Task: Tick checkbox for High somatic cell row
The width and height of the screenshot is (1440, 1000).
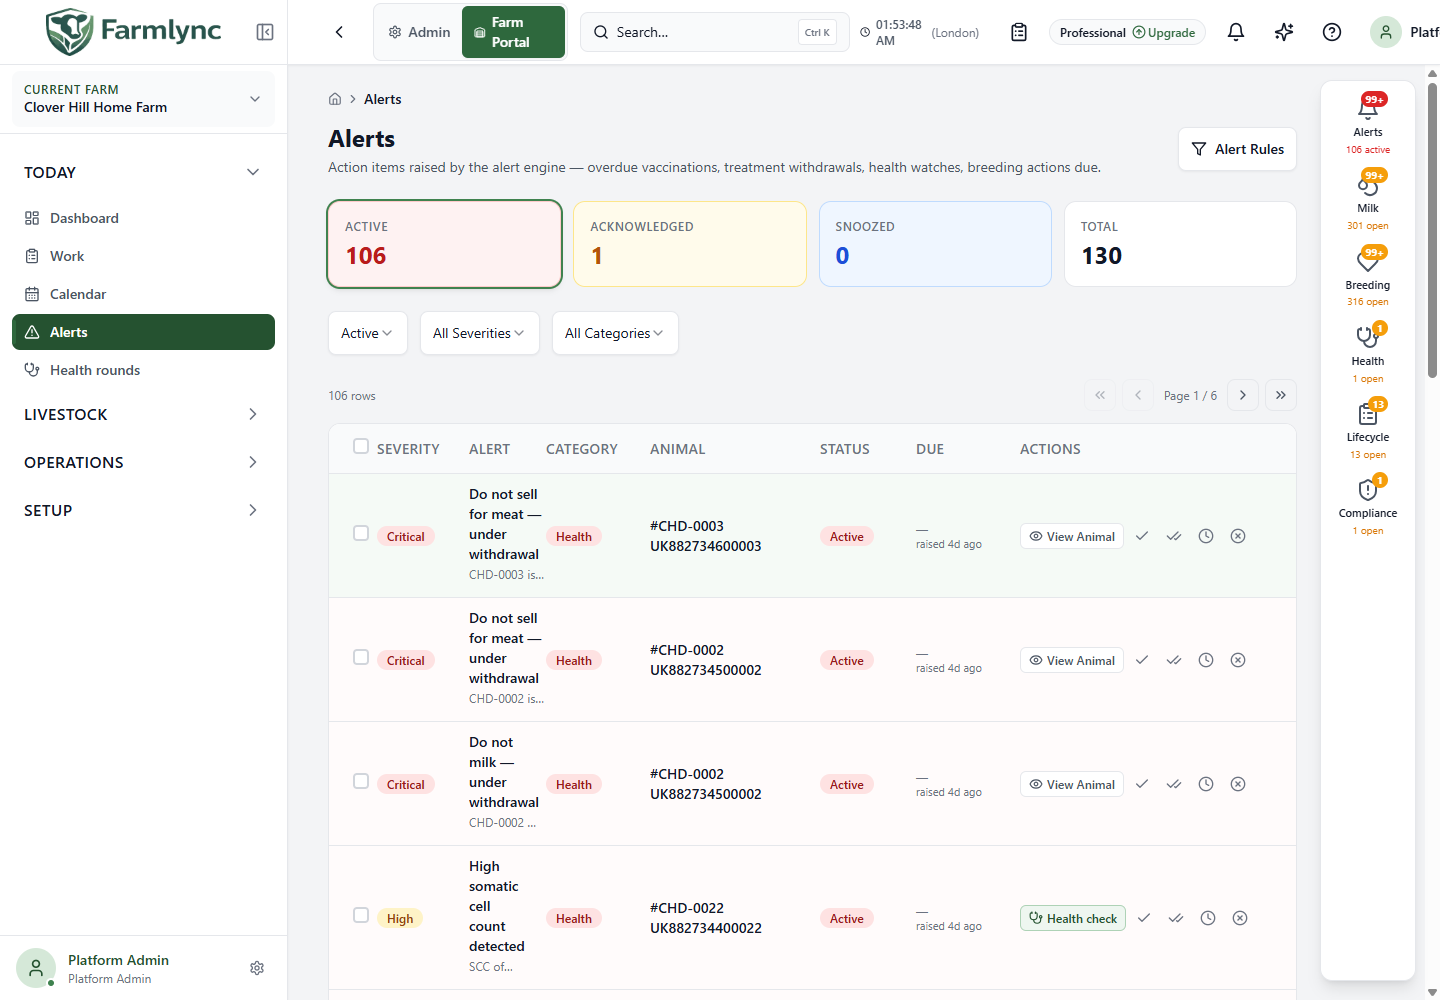Action: click(361, 915)
